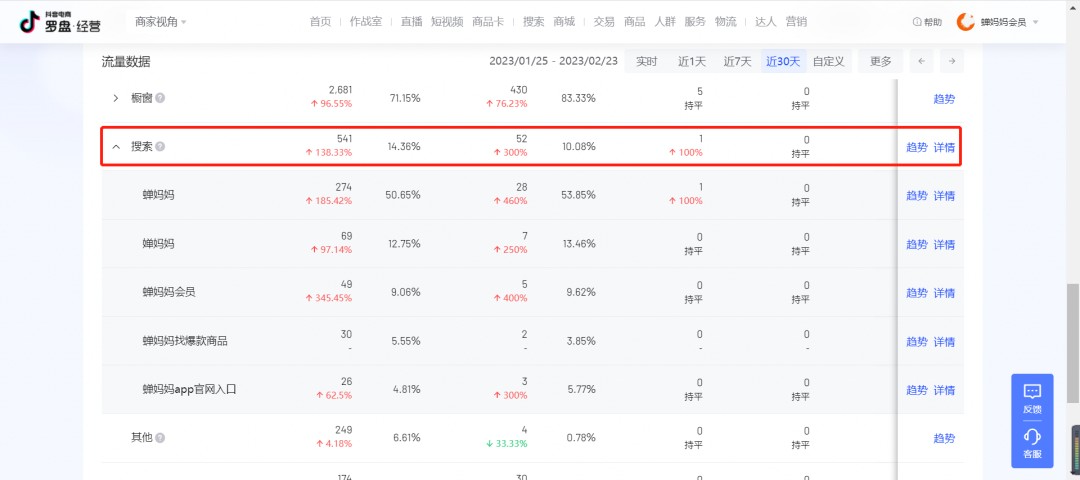Click the 蝉妈妈找爆款商品 keyword text
Image resolution: width=1080 pixels, height=480 pixels.
[x=185, y=341]
